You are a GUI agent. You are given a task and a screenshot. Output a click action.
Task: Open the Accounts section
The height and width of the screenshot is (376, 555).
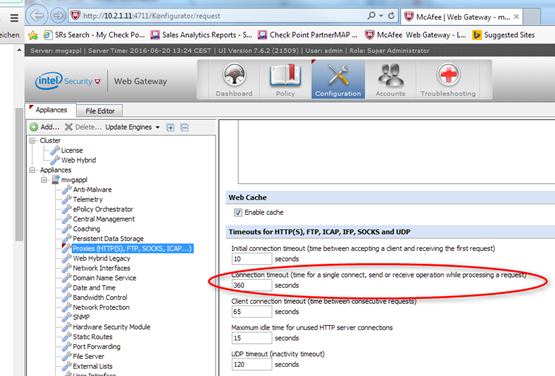390,80
